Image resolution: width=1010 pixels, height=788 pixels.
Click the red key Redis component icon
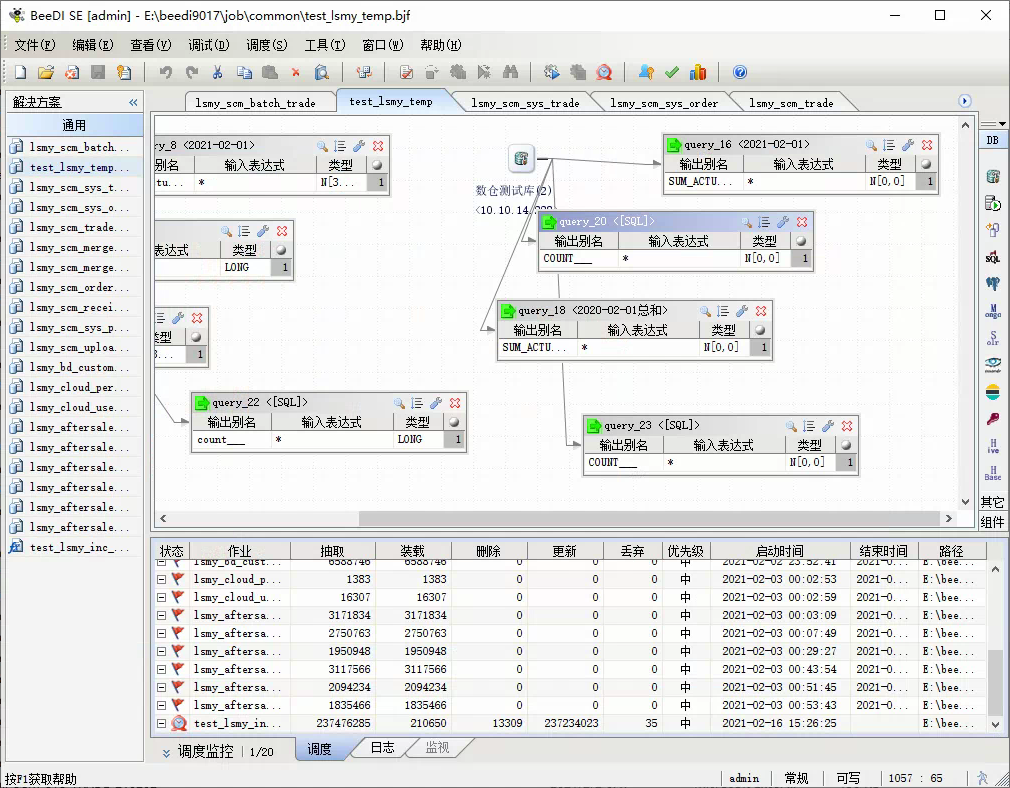tap(993, 419)
